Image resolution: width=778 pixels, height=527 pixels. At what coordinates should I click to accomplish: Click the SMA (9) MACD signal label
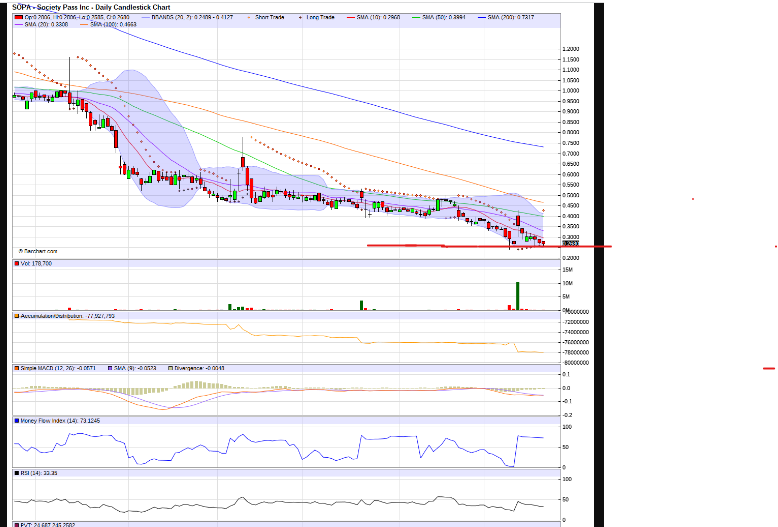[135, 368]
